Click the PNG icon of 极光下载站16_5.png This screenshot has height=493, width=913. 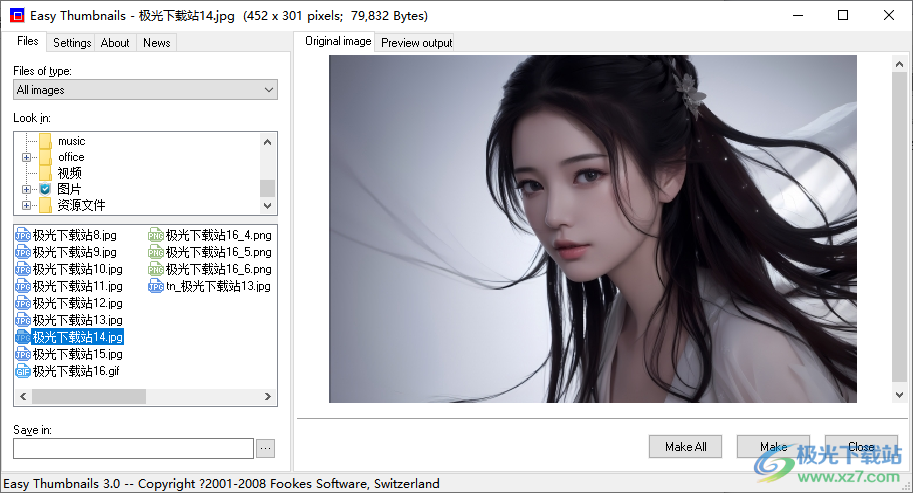pyautogui.click(x=155, y=252)
